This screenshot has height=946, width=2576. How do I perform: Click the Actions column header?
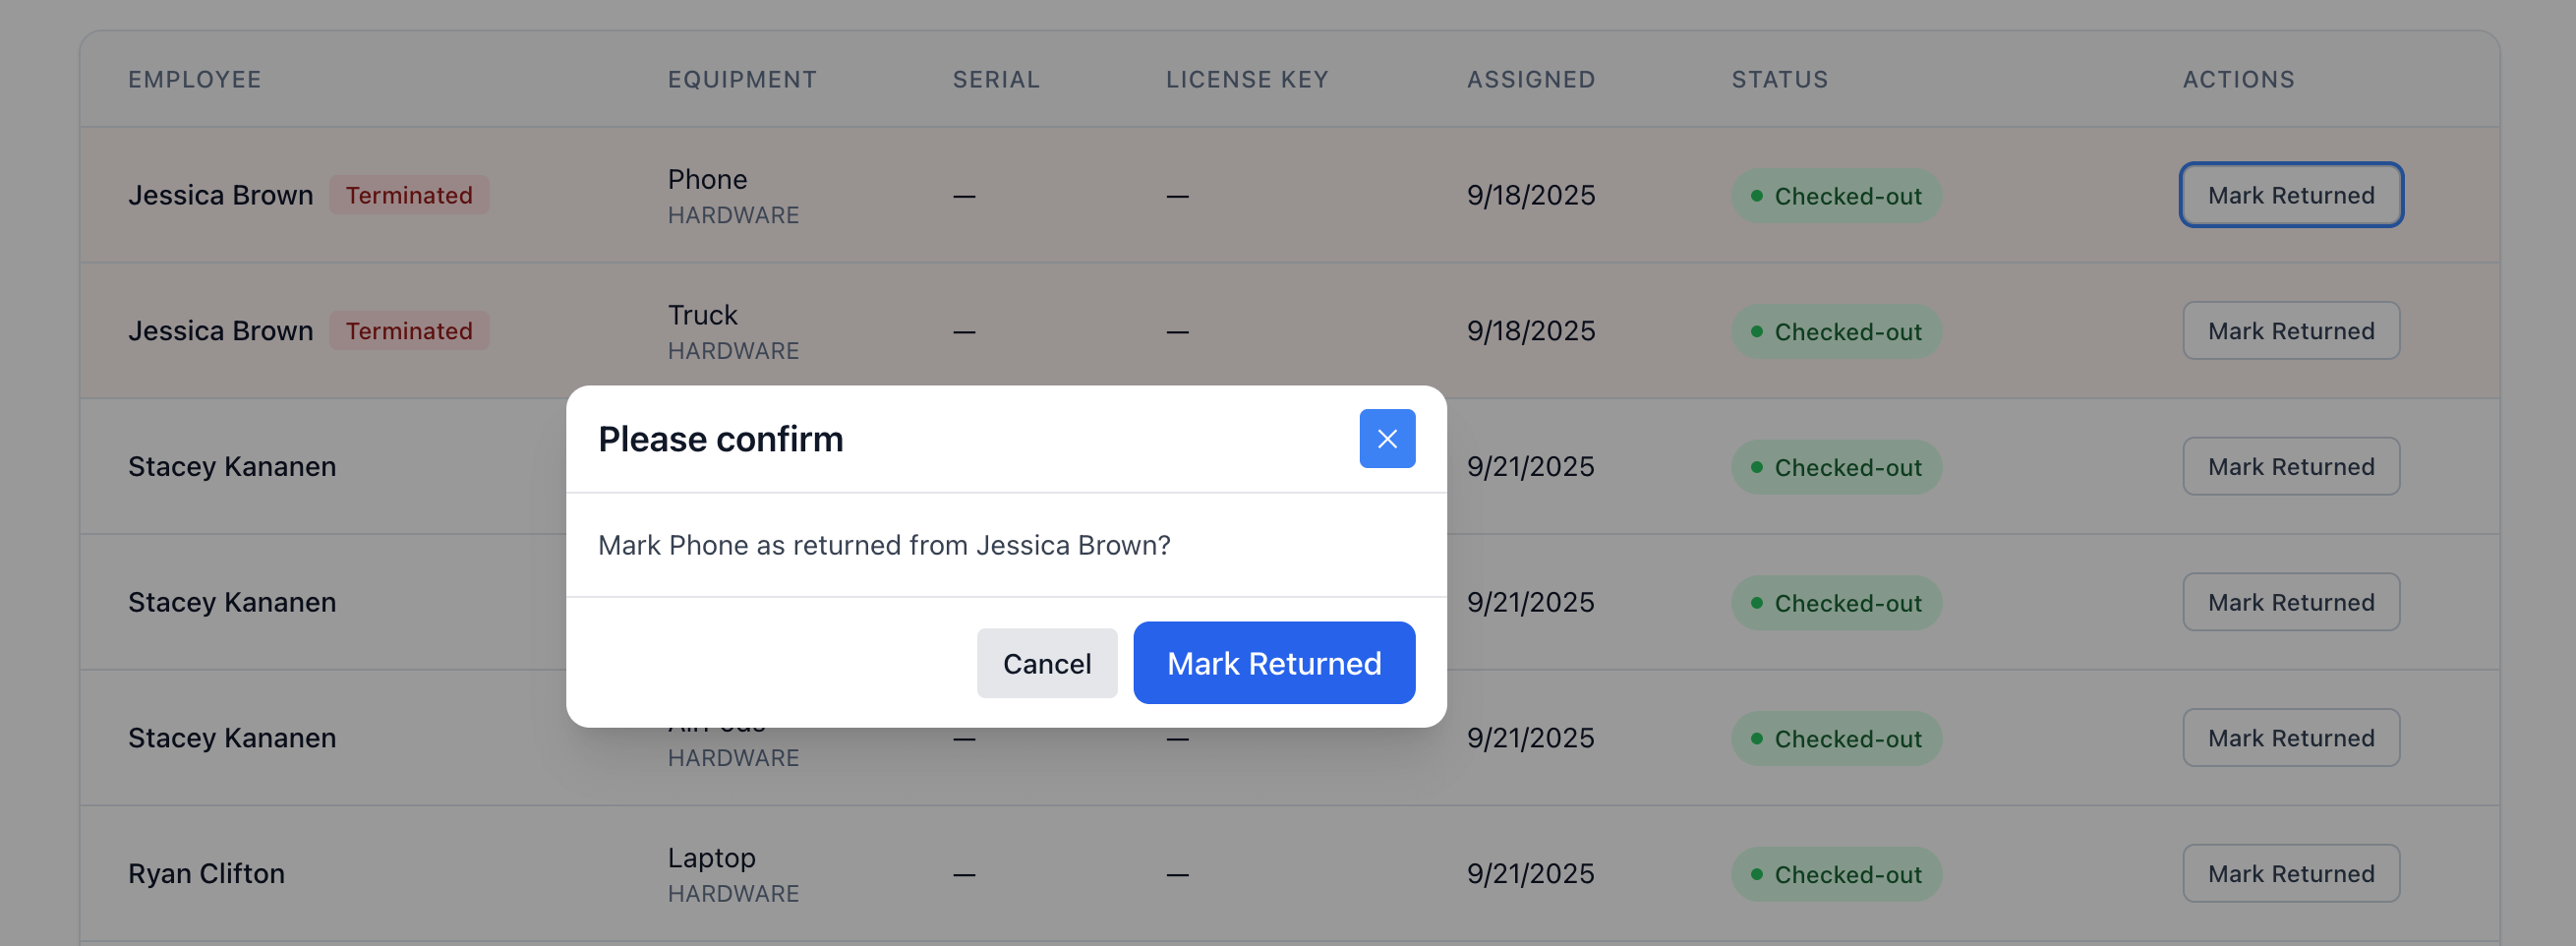pos(2238,79)
